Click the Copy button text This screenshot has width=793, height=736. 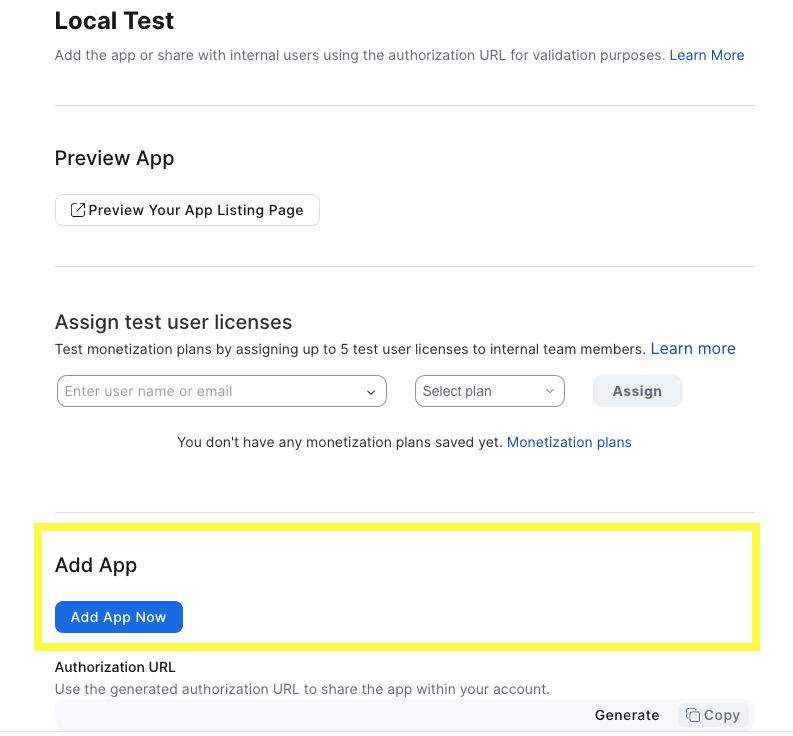coord(722,715)
